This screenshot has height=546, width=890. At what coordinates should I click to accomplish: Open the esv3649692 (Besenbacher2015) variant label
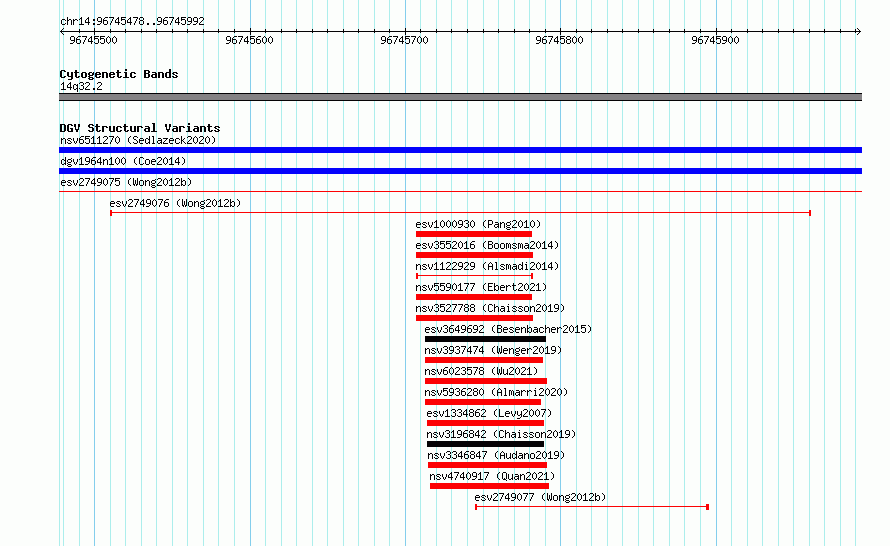[x=508, y=329]
